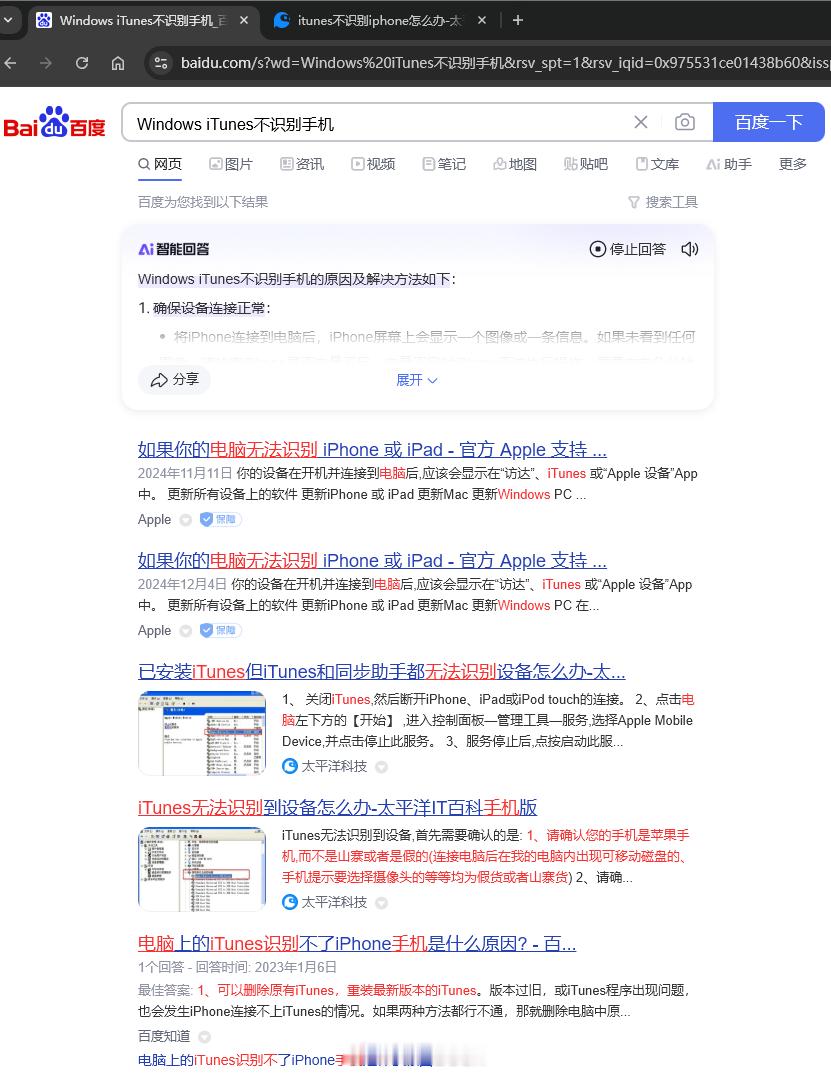This screenshot has width=831, height=1074.
Task: Open the AI 助手 tab
Action: (729, 164)
